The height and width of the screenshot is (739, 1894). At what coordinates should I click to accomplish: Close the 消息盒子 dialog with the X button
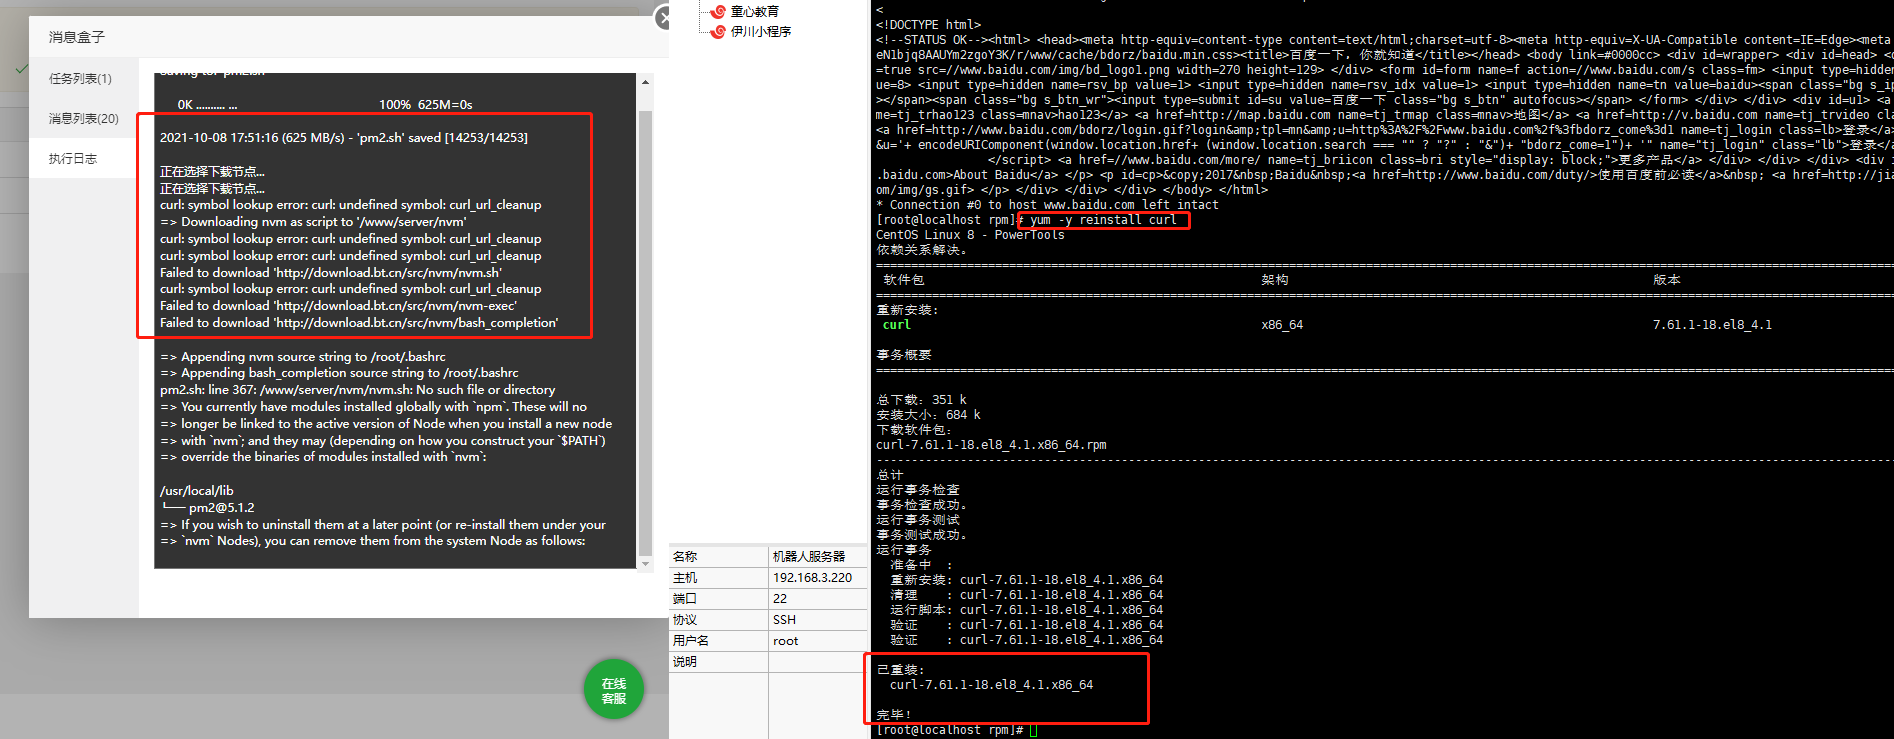coord(662,17)
